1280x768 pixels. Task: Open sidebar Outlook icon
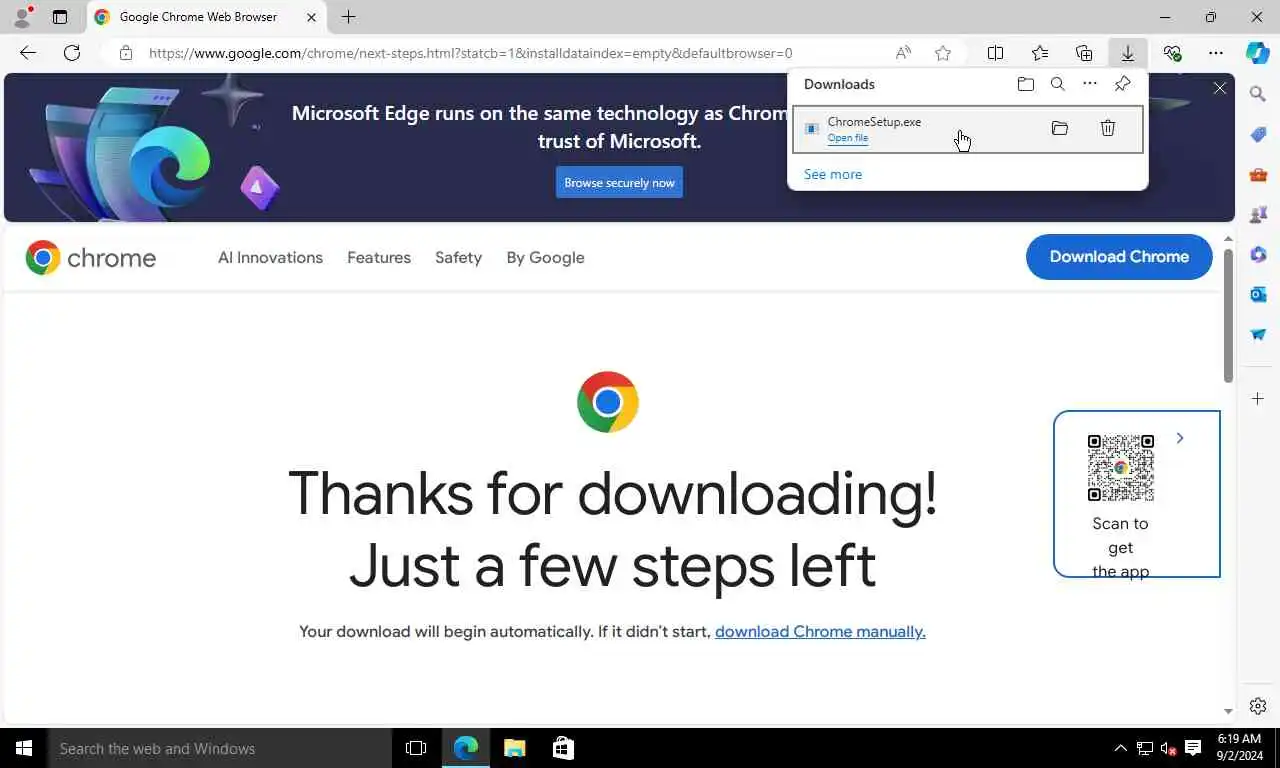[x=1258, y=294]
